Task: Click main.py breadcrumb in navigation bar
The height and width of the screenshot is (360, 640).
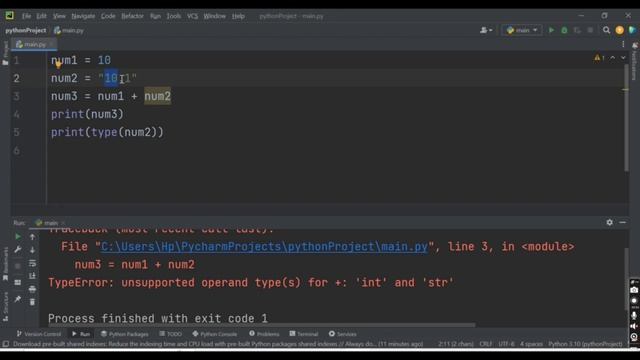Action: pos(69,30)
